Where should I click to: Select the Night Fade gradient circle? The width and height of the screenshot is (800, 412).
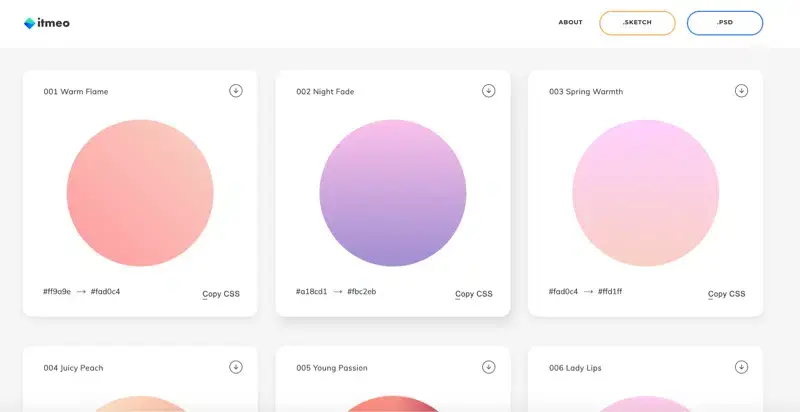click(x=393, y=193)
